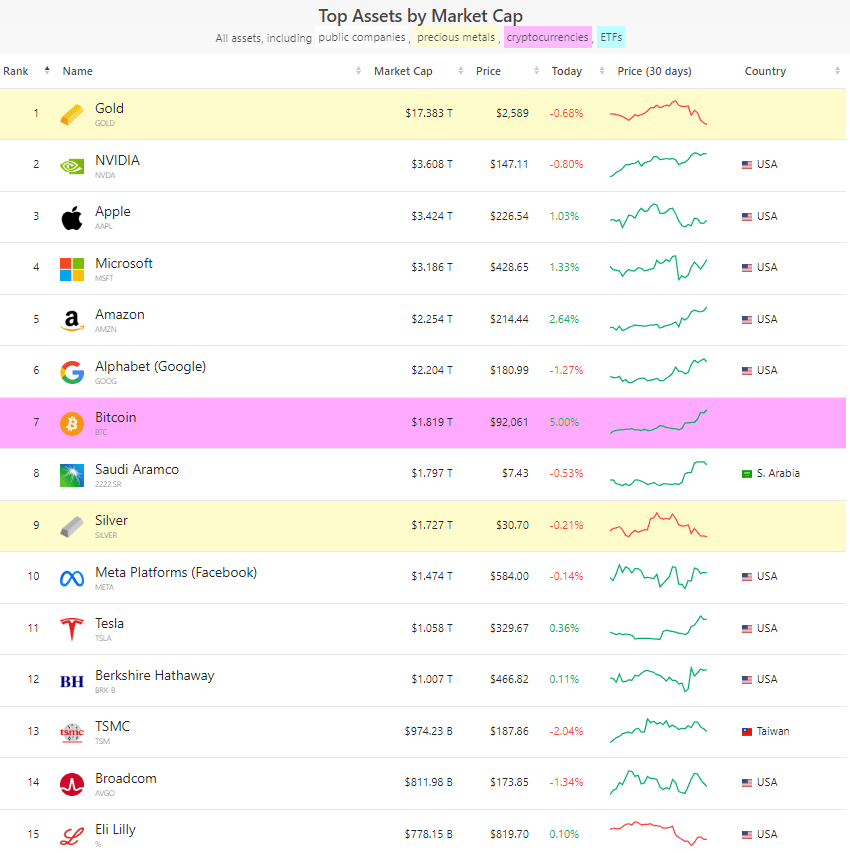Click the Saudi Arabia flag icon
The width and height of the screenshot is (850, 853).
(747, 473)
